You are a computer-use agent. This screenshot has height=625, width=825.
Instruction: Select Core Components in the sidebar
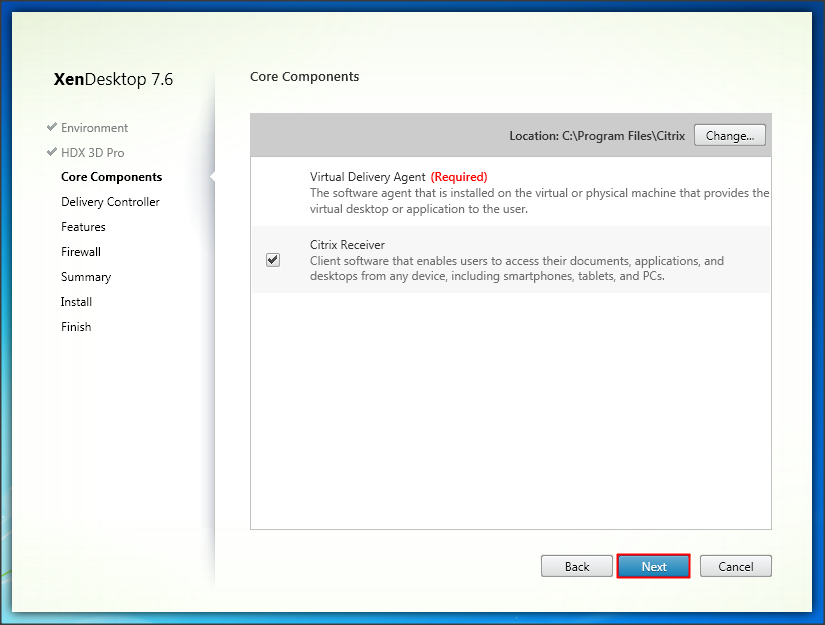click(x=111, y=177)
